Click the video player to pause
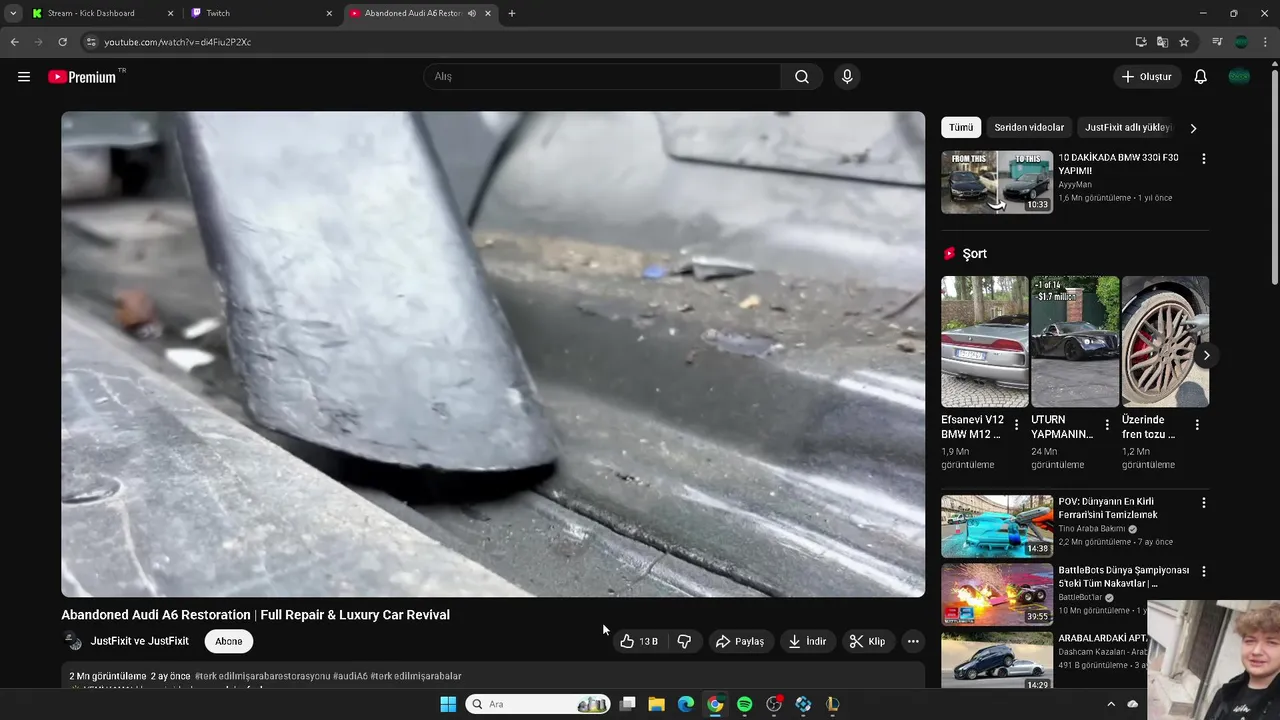 click(493, 354)
